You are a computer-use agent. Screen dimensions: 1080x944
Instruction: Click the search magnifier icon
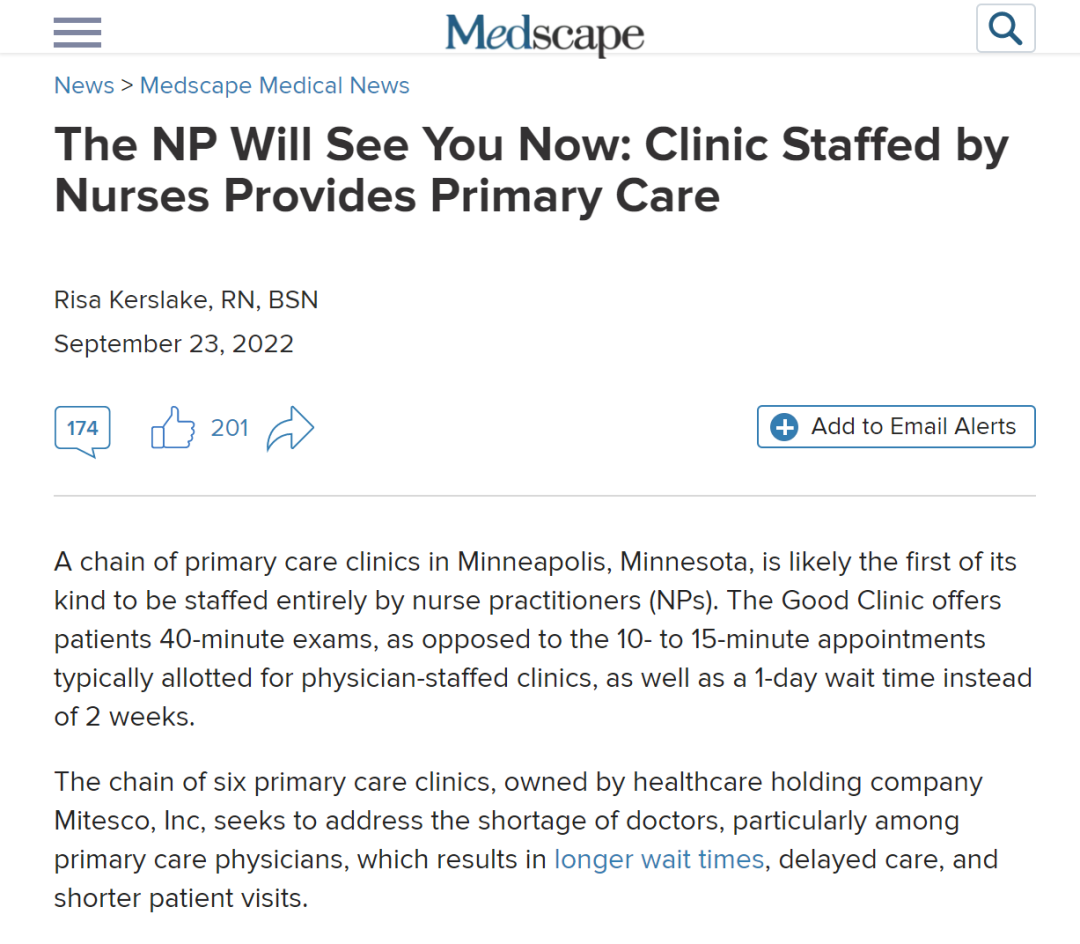1005,28
